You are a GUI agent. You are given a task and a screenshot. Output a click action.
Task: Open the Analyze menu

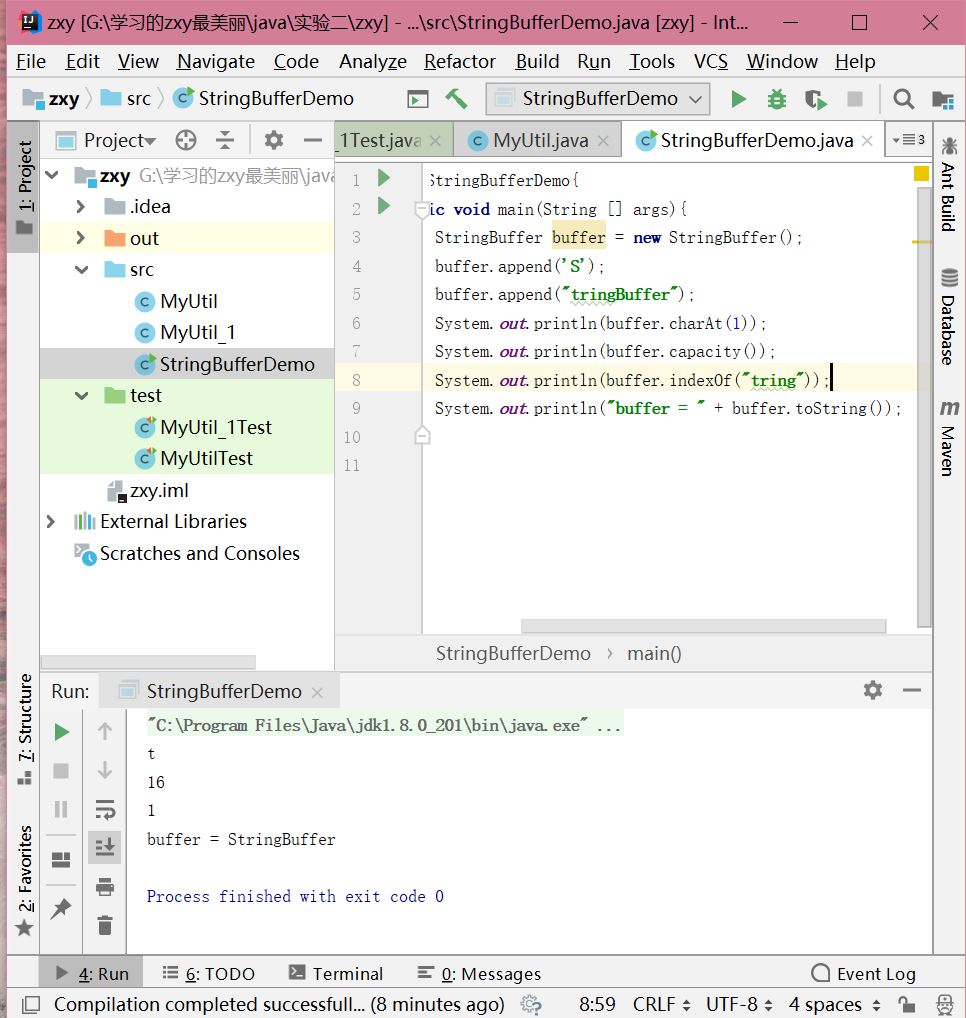(x=373, y=62)
